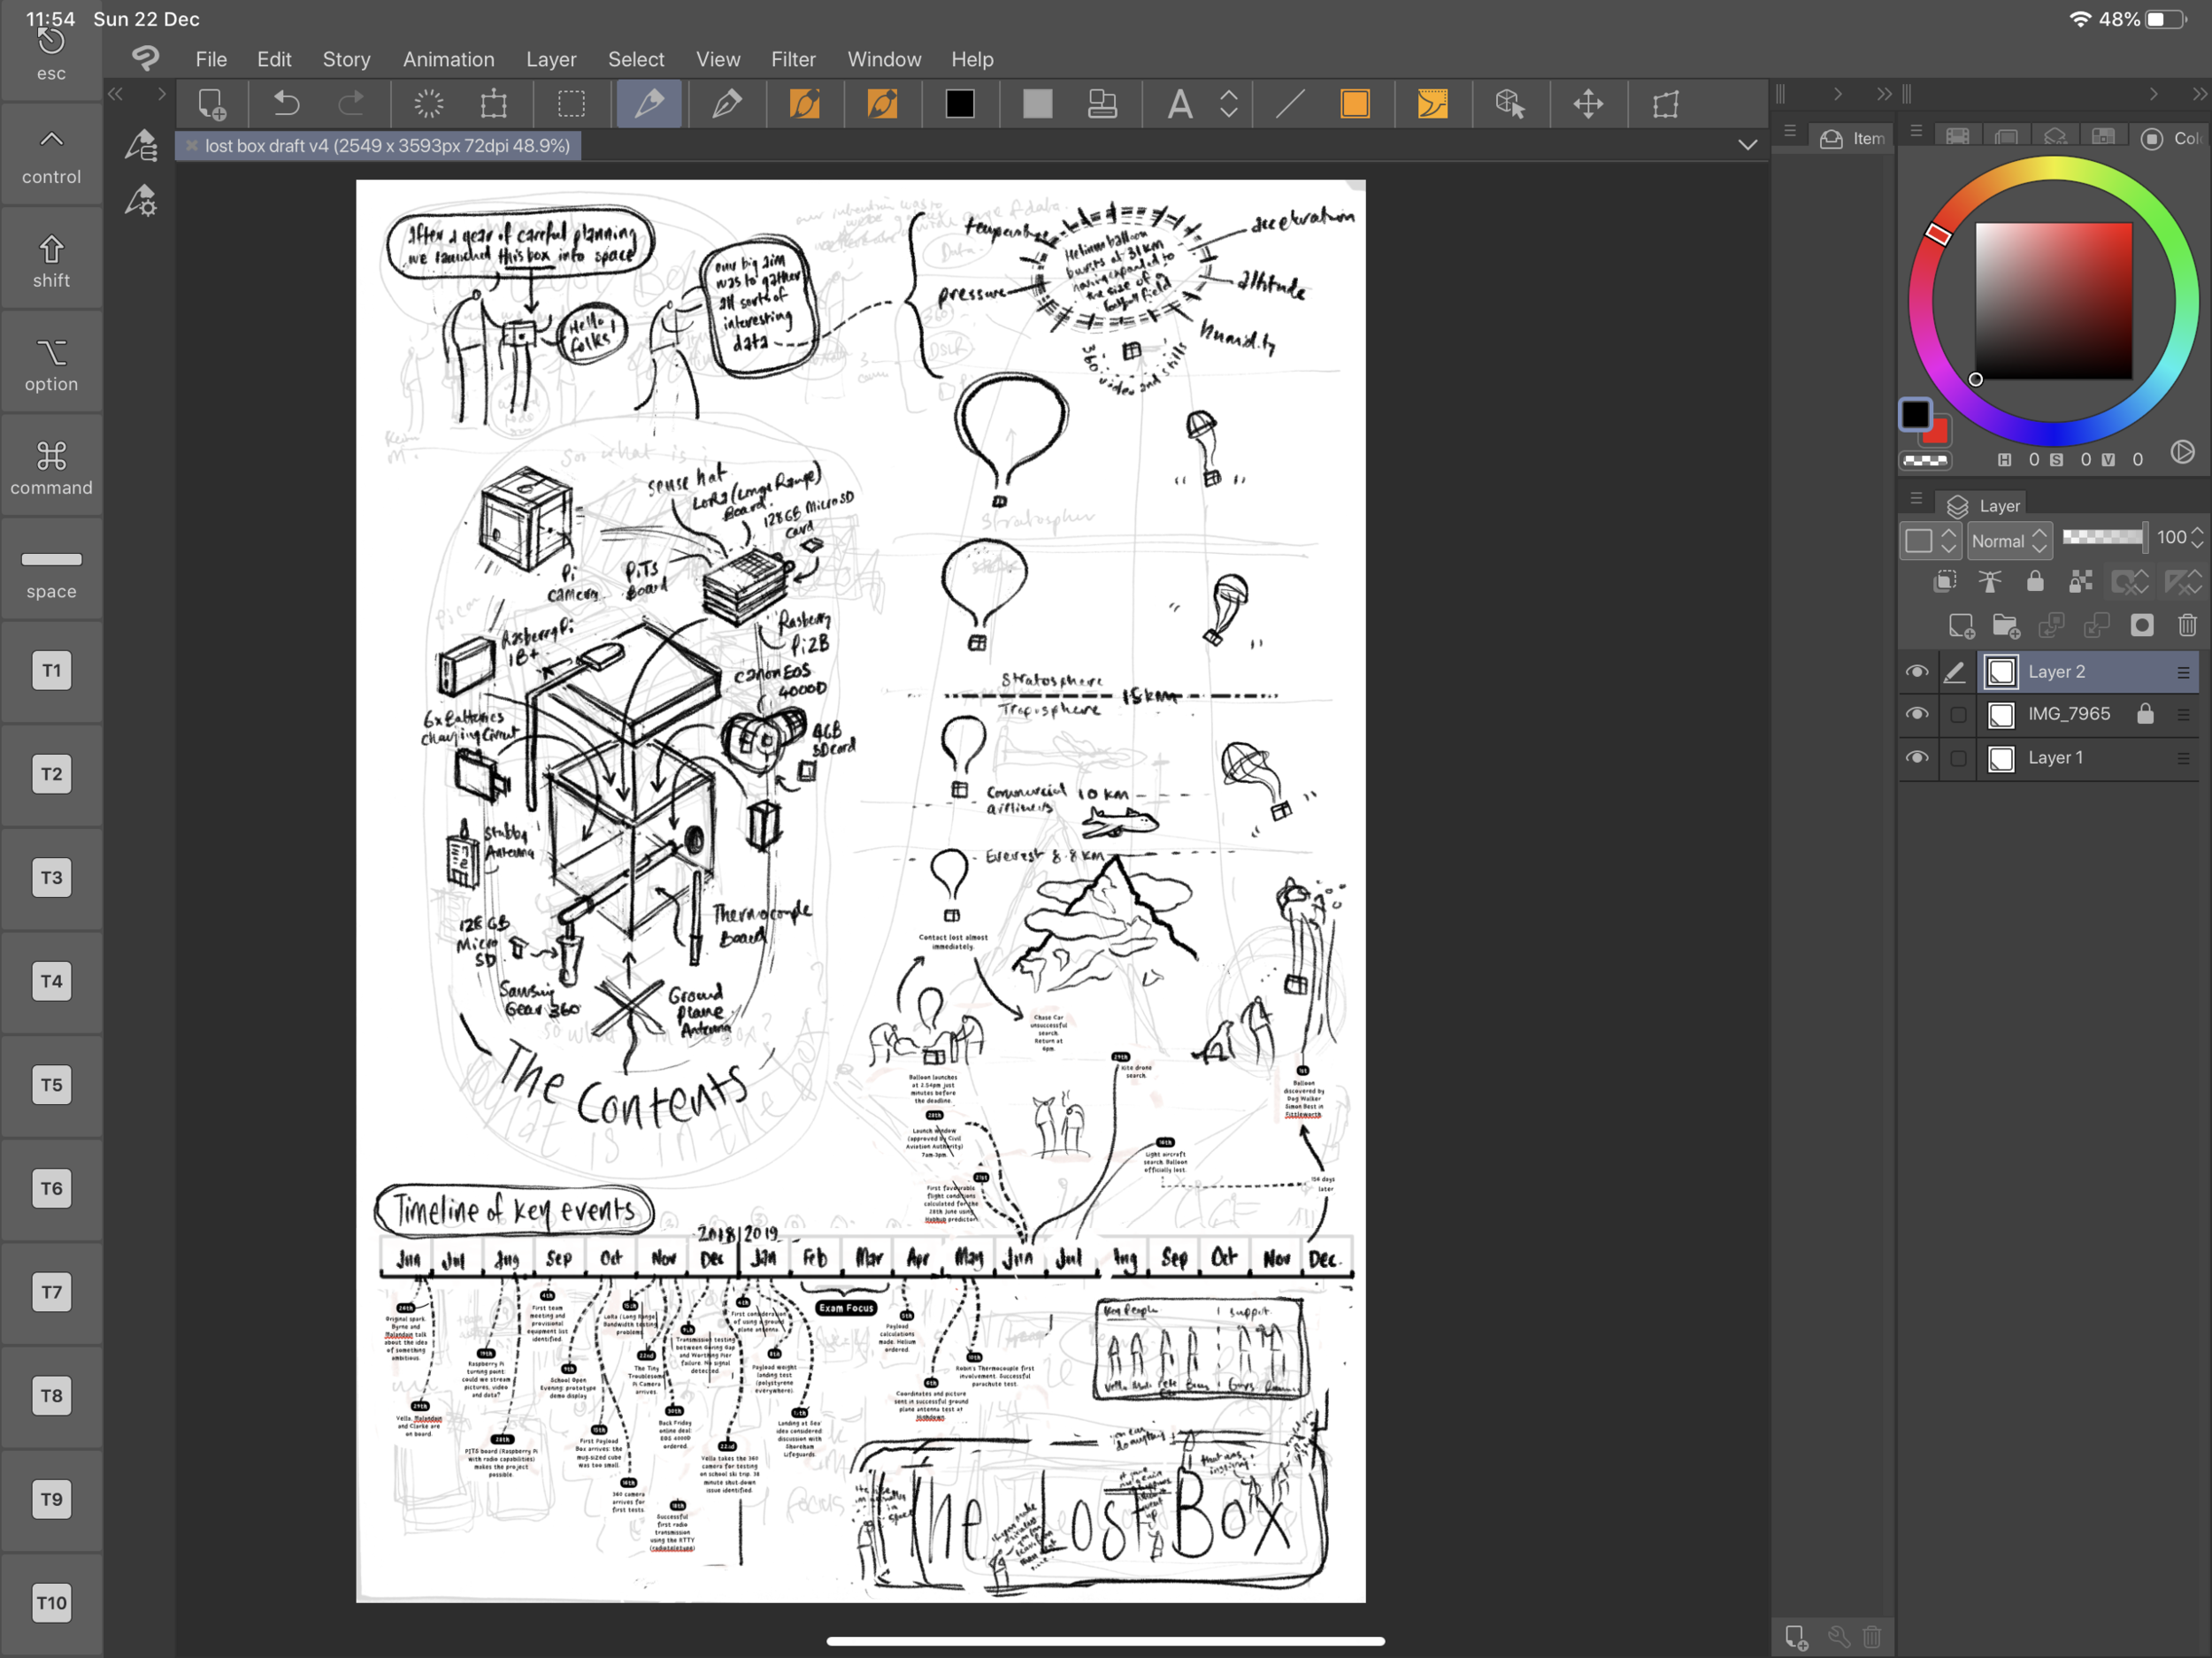Tap the option edge keyboard key
Image resolution: width=2212 pixels, height=1658 pixels.
click(51, 364)
